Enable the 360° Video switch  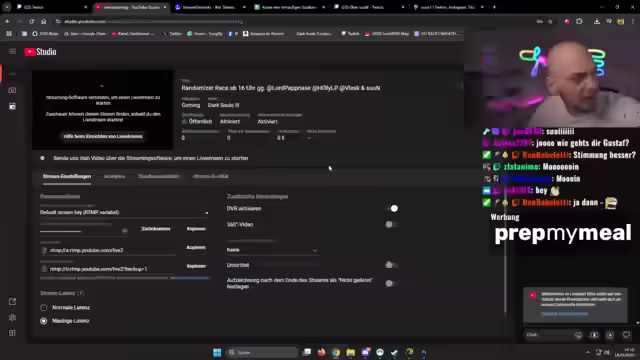coord(391,224)
